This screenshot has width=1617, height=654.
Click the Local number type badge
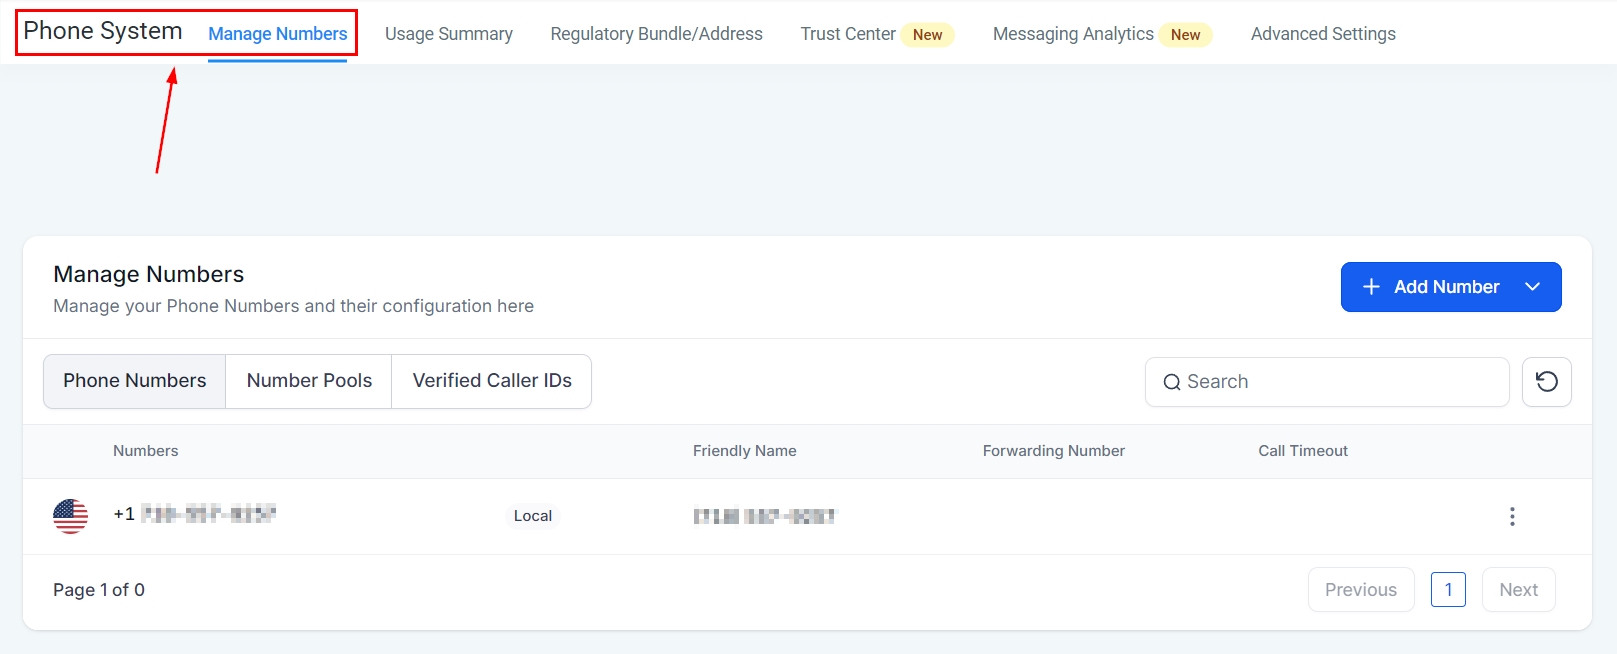[532, 516]
